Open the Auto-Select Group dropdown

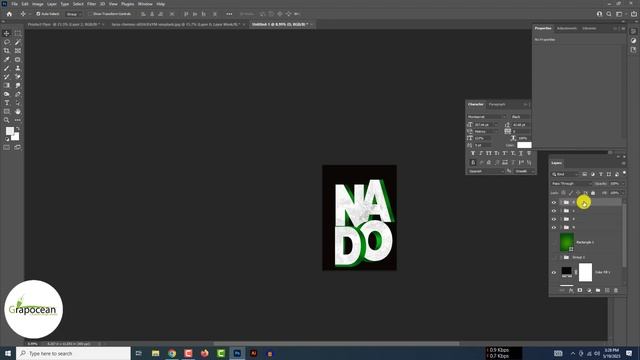pos(73,14)
